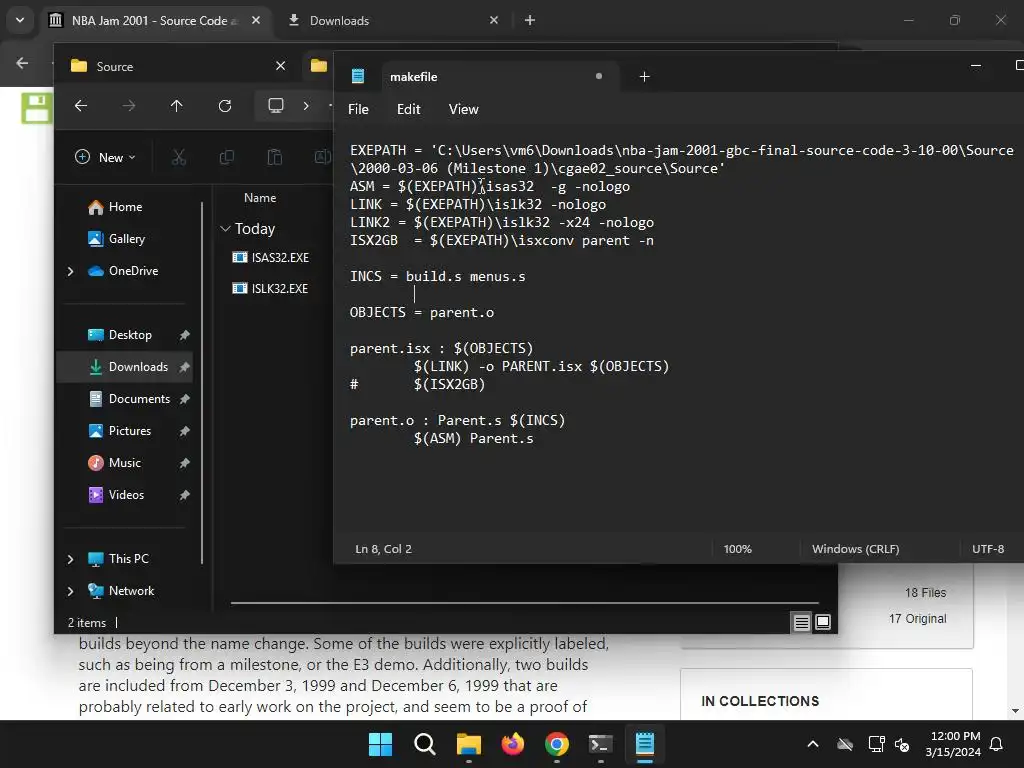This screenshot has width=1024, height=768.
Task: Show hidden system tray icons
Action: 813,744
